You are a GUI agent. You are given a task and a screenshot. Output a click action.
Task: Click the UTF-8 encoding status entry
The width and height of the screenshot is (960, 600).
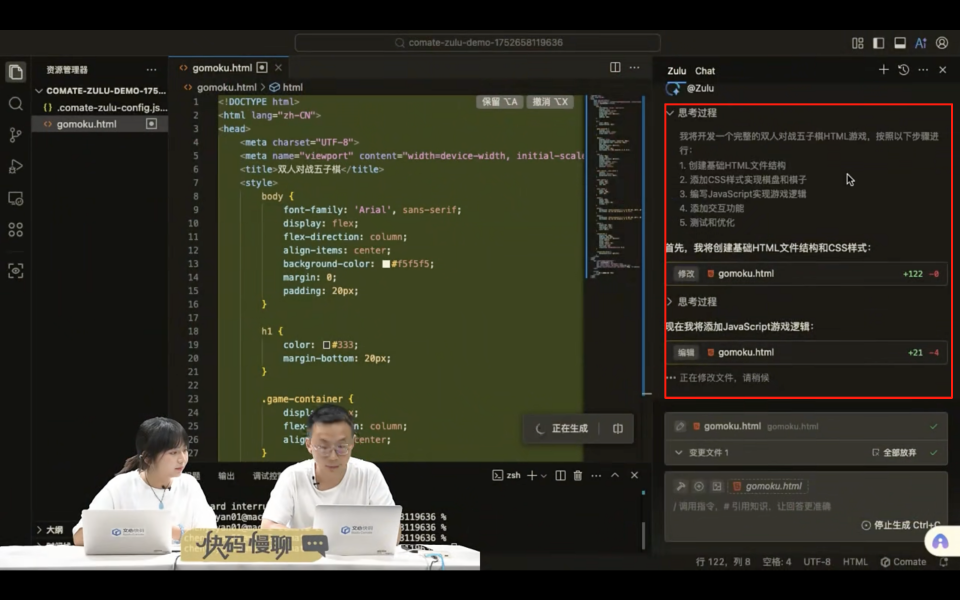817,561
